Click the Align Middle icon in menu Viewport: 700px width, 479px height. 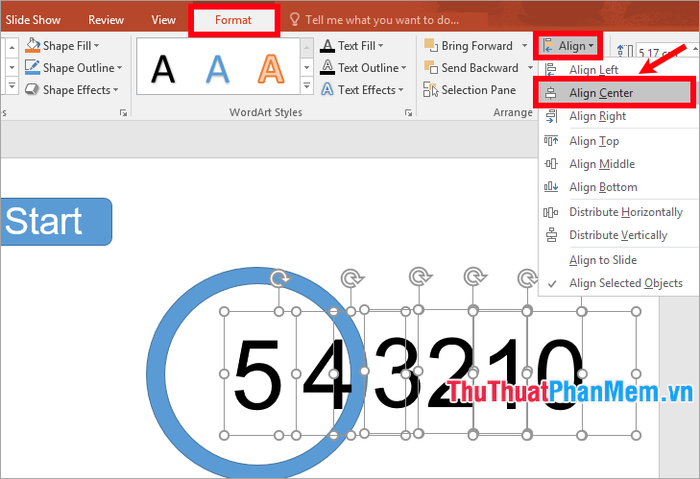551,164
